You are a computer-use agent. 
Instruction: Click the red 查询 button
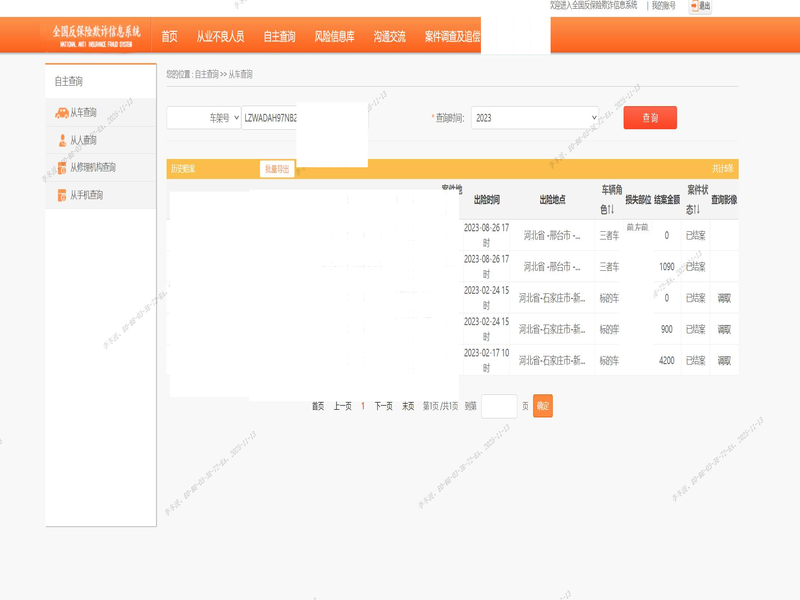point(650,118)
